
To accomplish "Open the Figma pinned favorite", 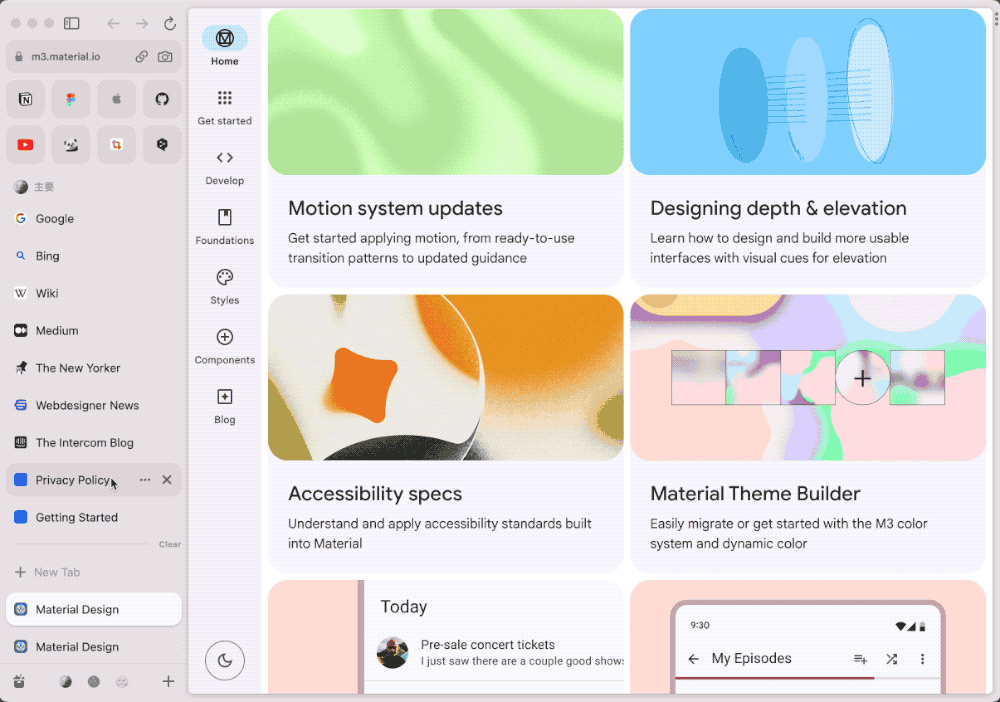I will [71, 99].
